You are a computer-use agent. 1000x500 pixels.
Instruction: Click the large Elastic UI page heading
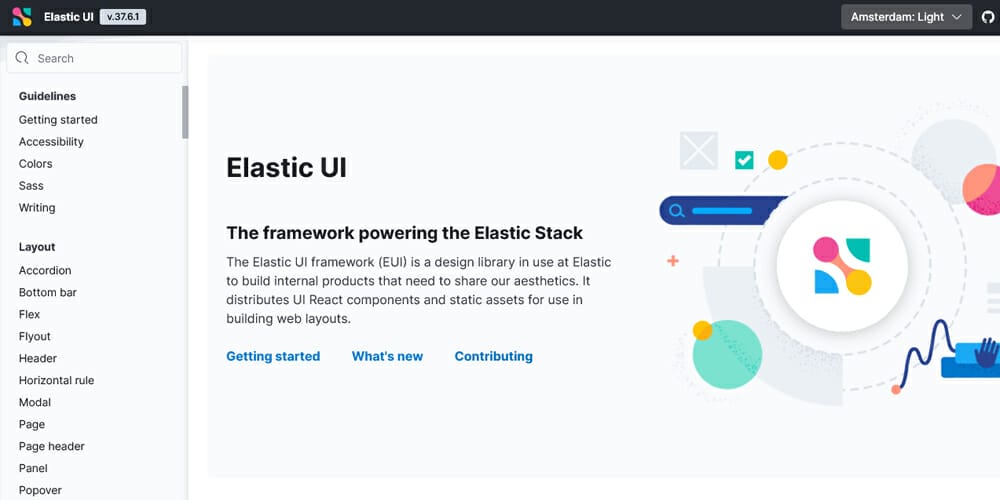pos(287,168)
